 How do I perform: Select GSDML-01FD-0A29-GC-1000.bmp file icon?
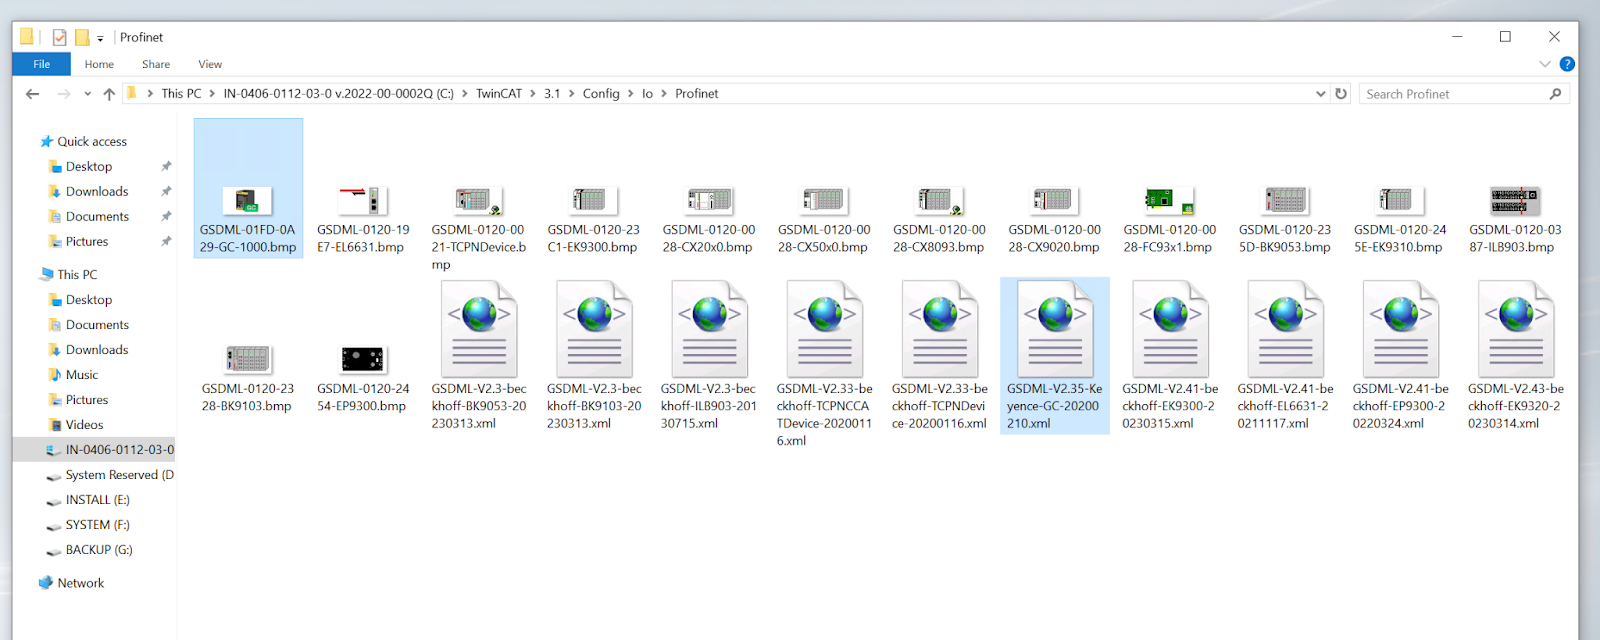[x=247, y=201]
